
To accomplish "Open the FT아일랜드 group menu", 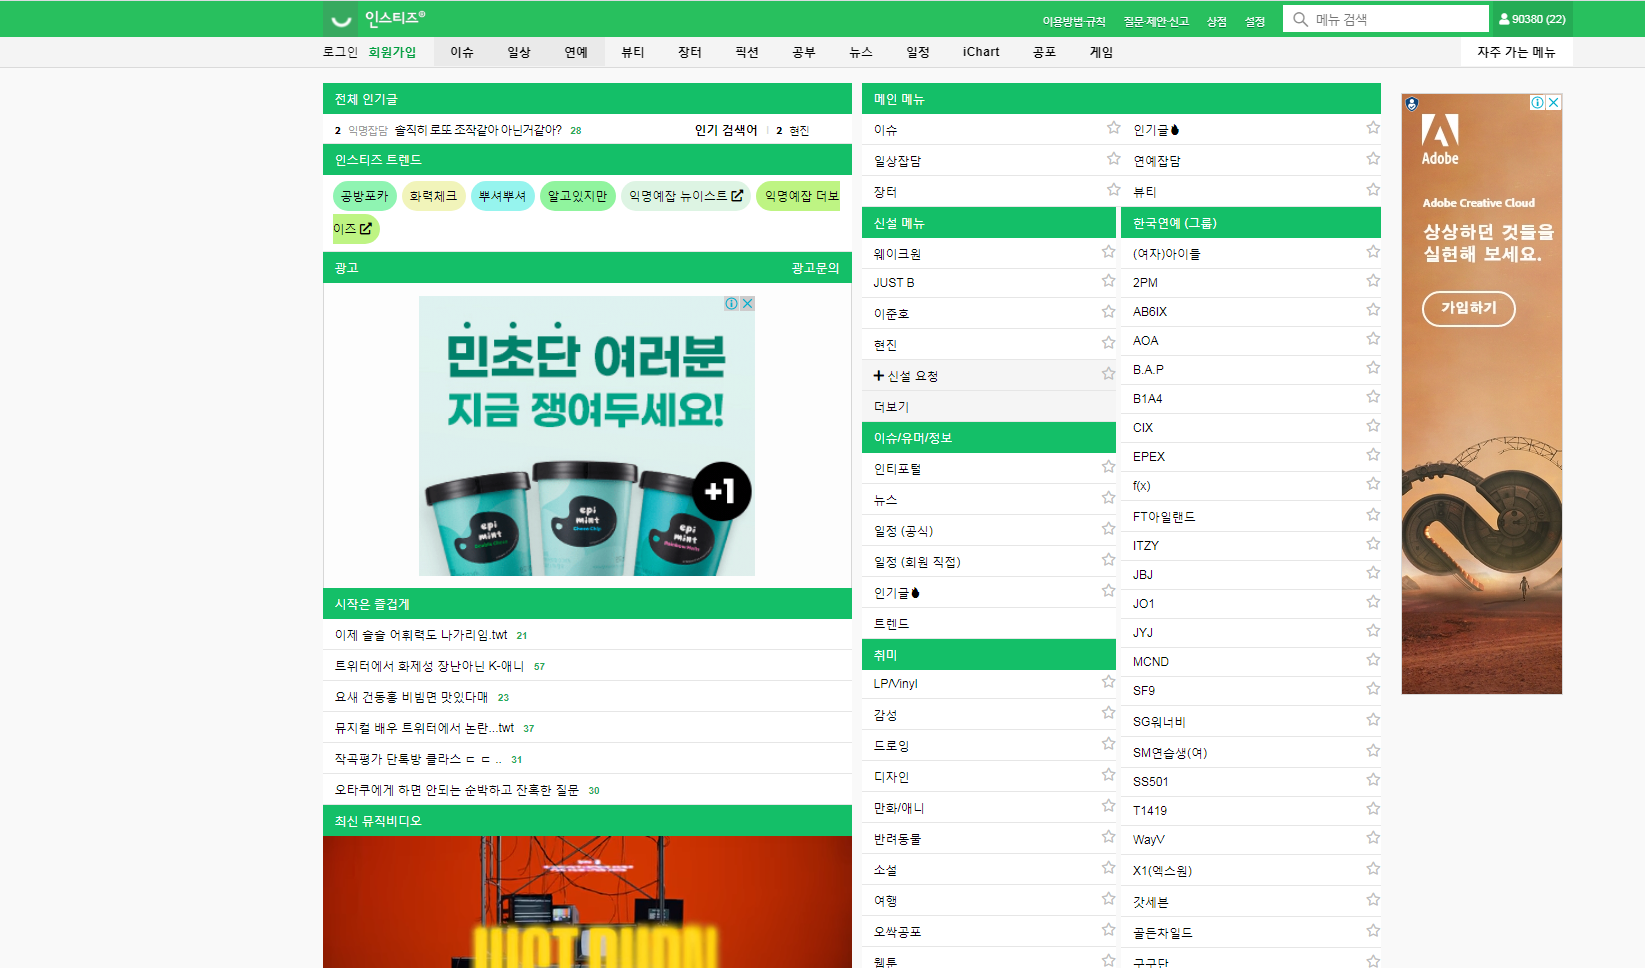I will tap(1163, 517).
